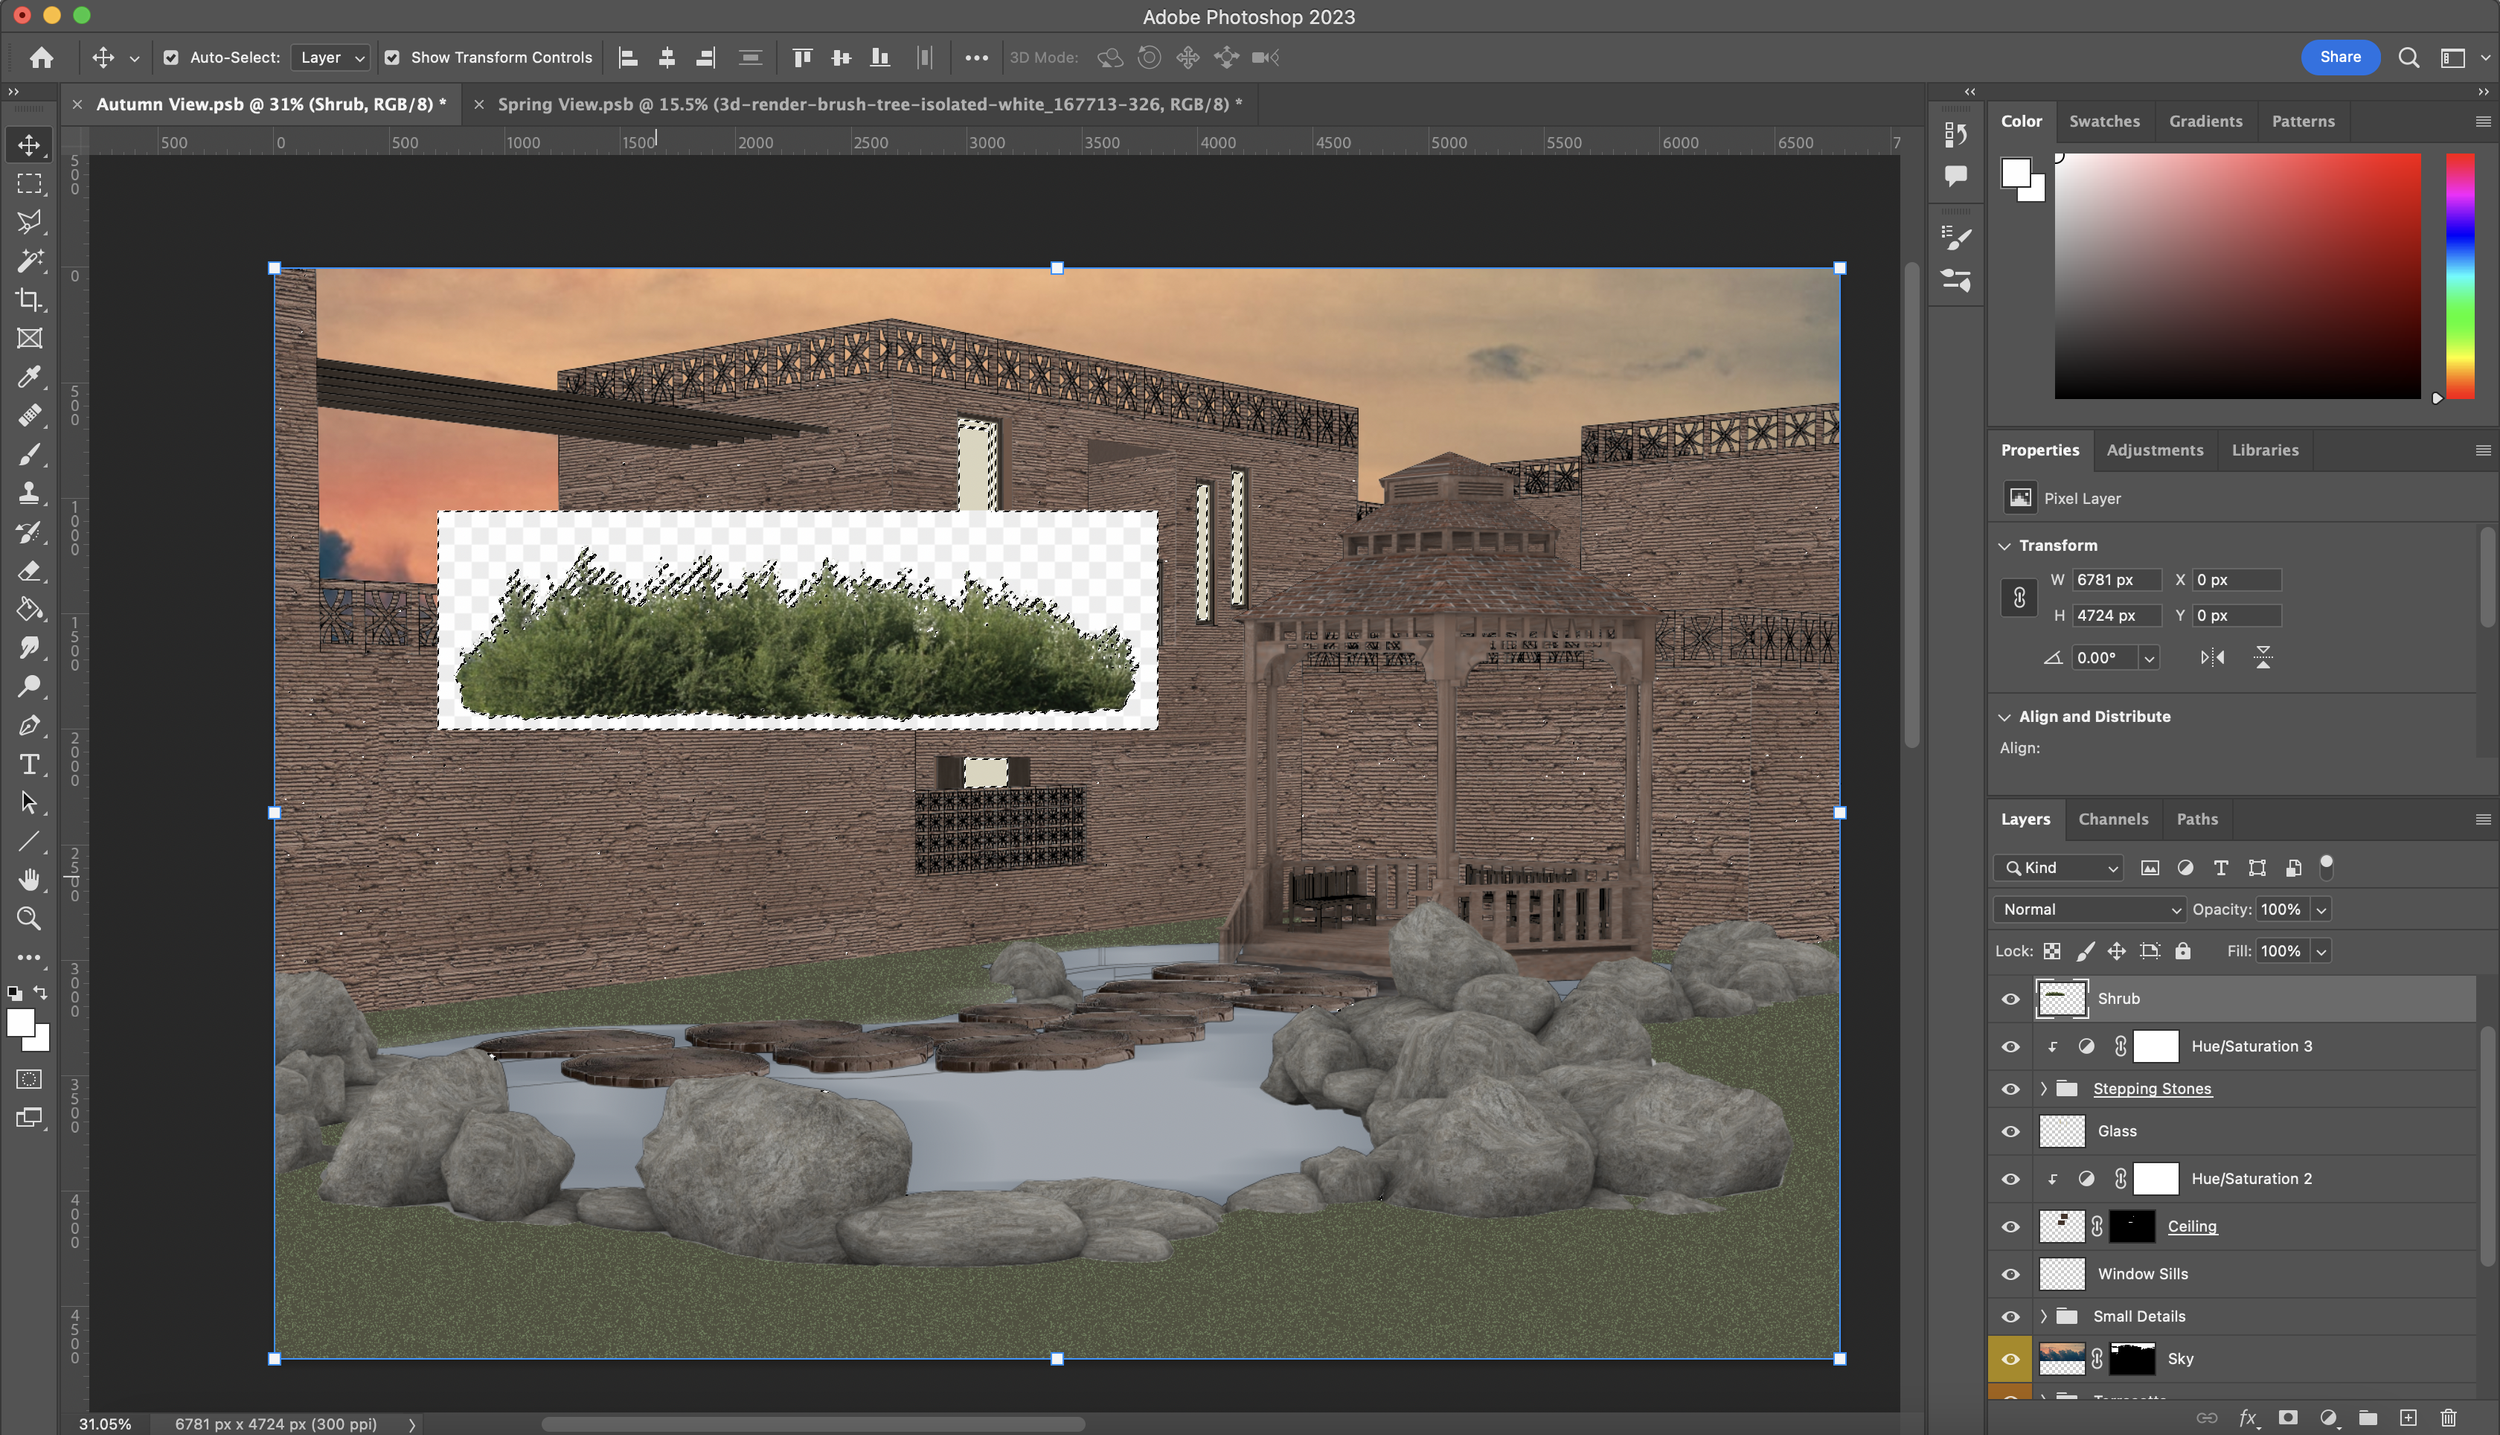Hide the Glass layer
Screen dimensions: 2500x1435
click(2010, 1132)
